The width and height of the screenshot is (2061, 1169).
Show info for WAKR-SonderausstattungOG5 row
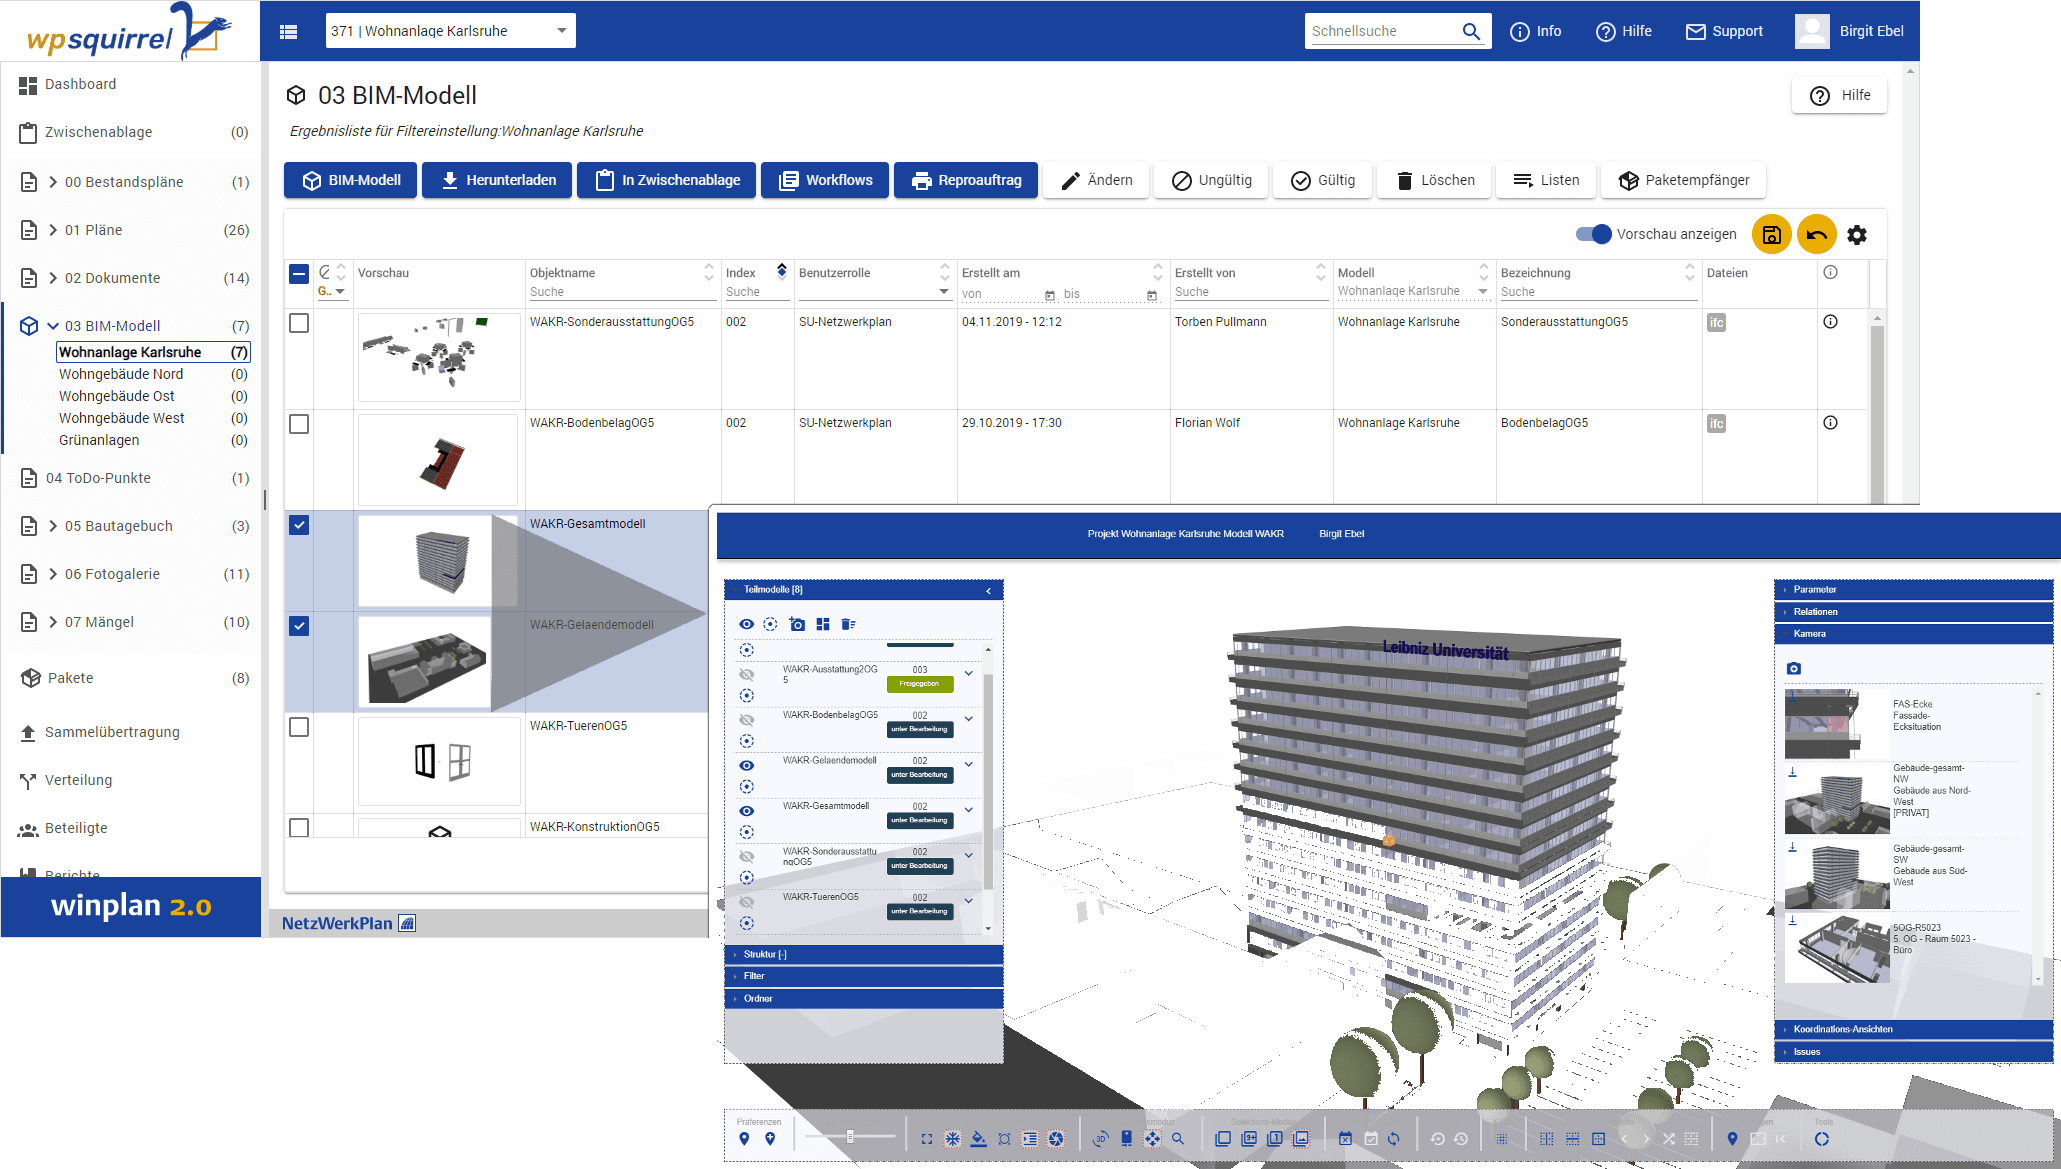(1830, 322)
